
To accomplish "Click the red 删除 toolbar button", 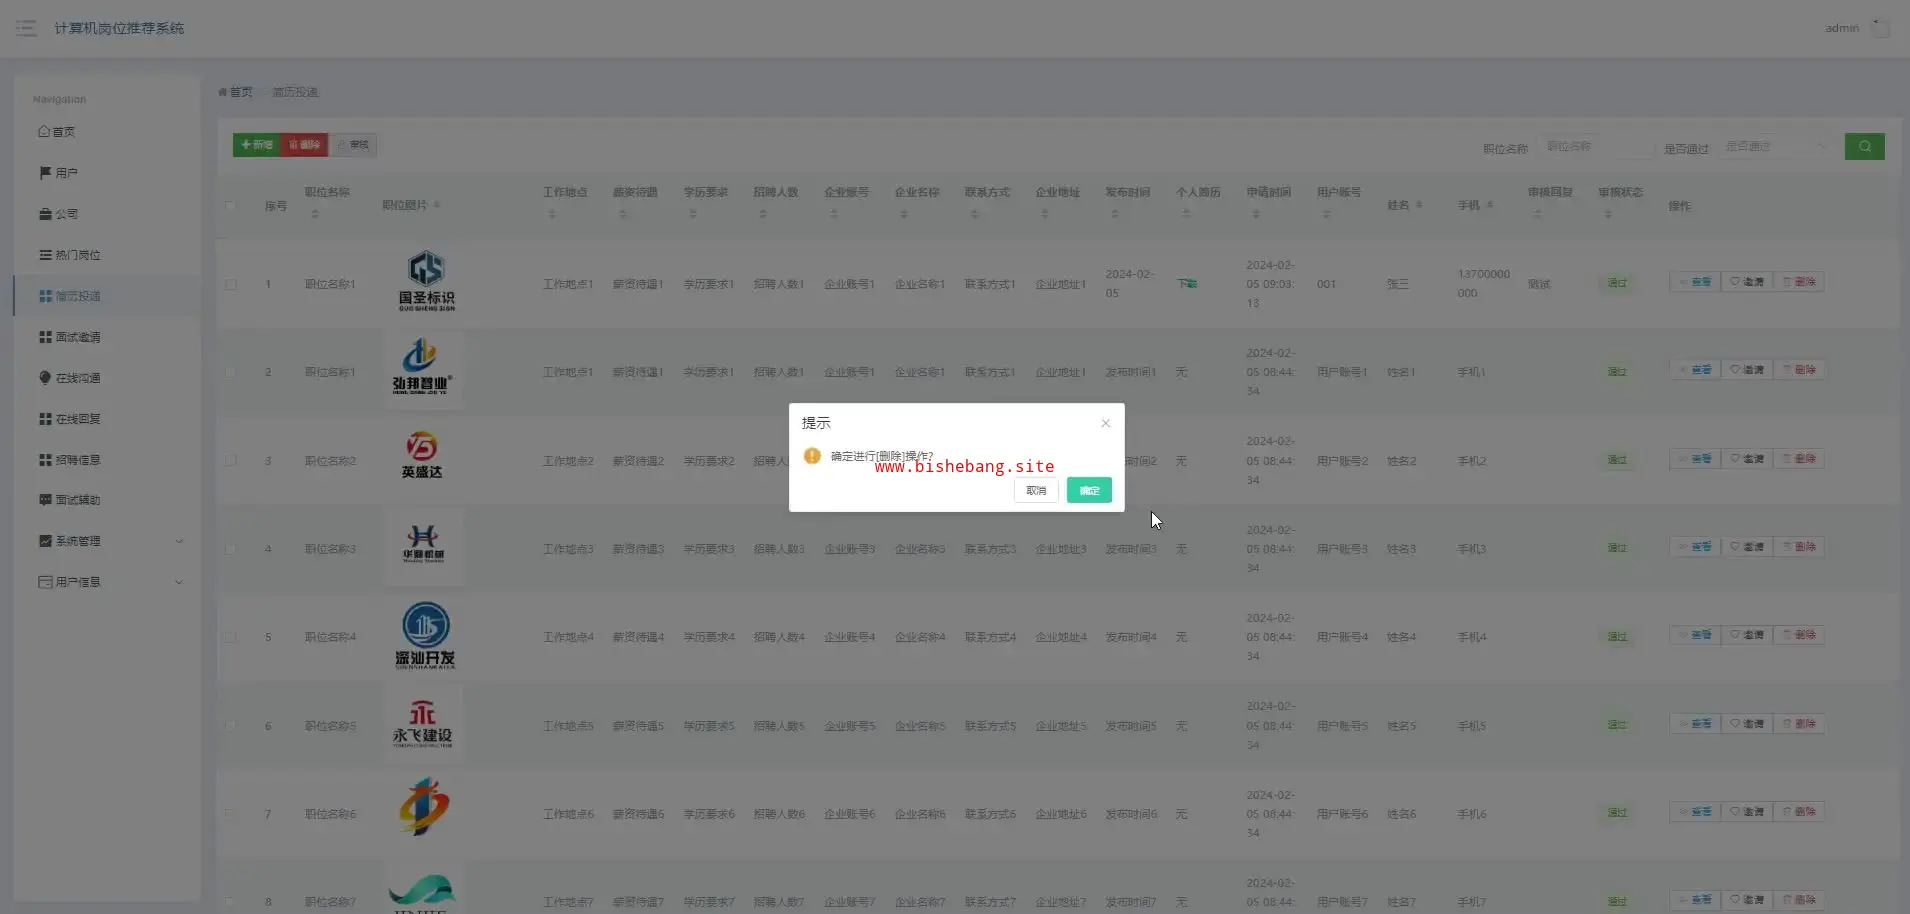I will [305, 145].
